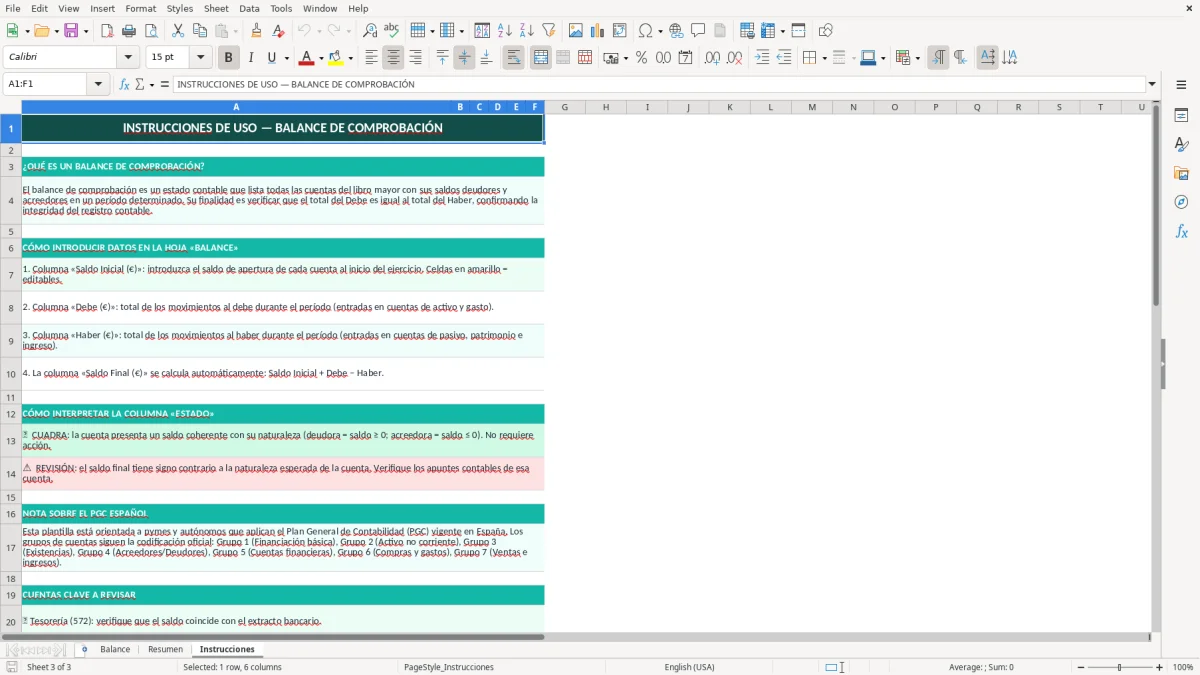The width and height of the screenshot is (1200, 675).
Task: Toggle Italic formatting
Action: [251, 58]
